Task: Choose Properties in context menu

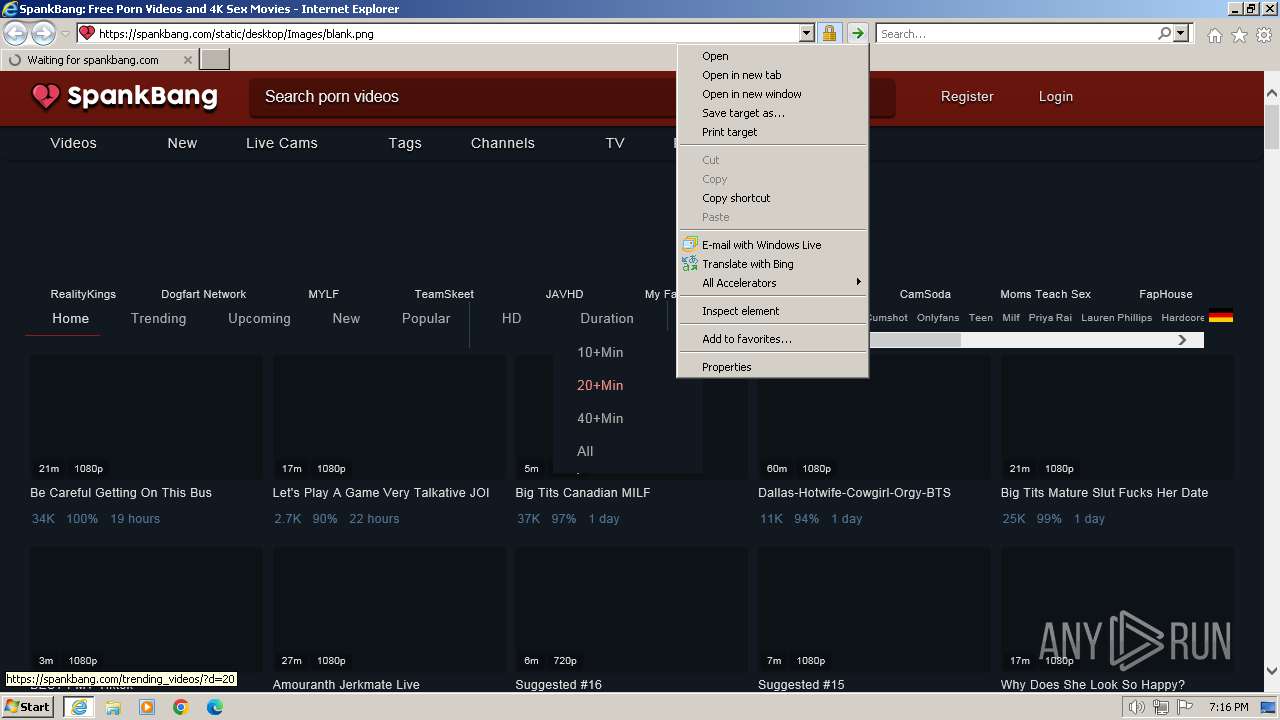Action: (773, 367)
